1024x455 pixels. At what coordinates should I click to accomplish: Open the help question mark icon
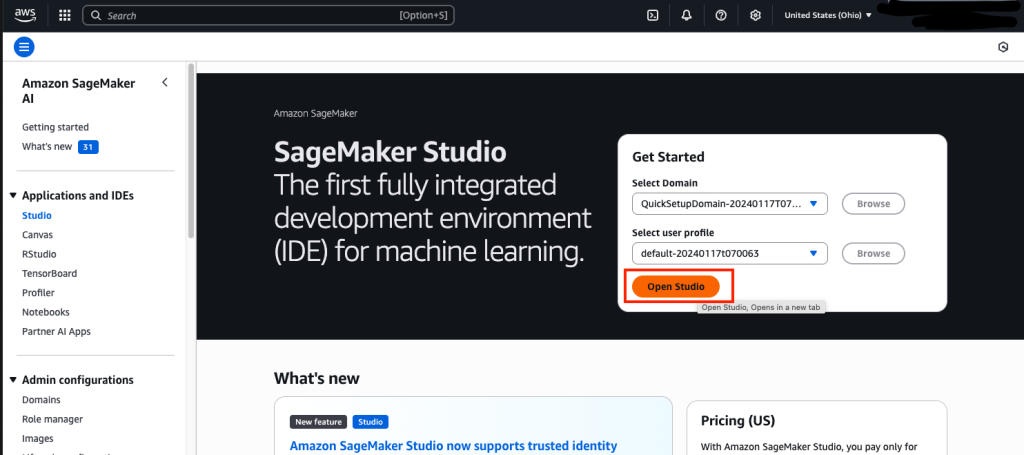pos(721,16)
